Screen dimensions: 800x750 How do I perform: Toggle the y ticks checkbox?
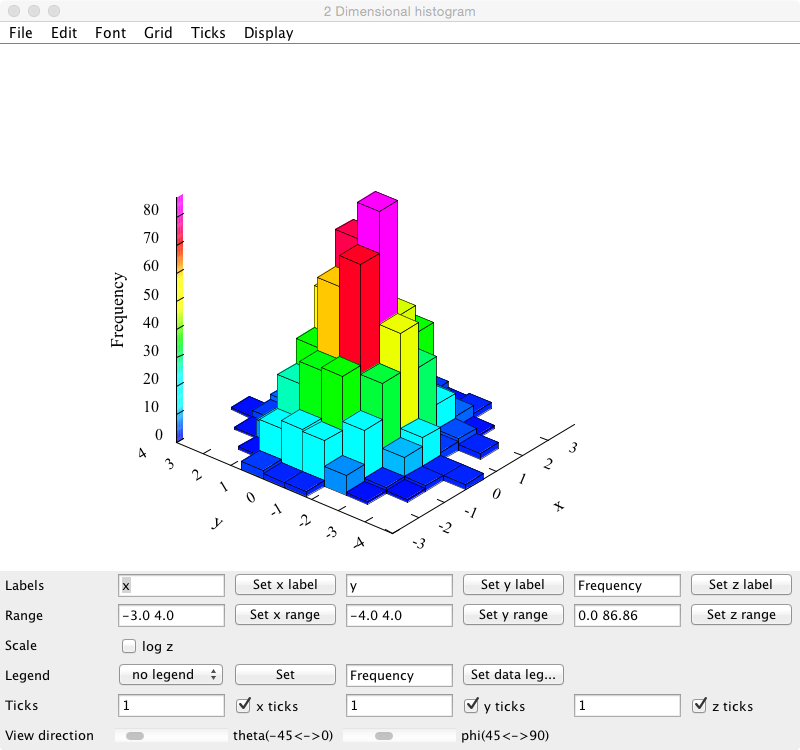tap(473, 706)
